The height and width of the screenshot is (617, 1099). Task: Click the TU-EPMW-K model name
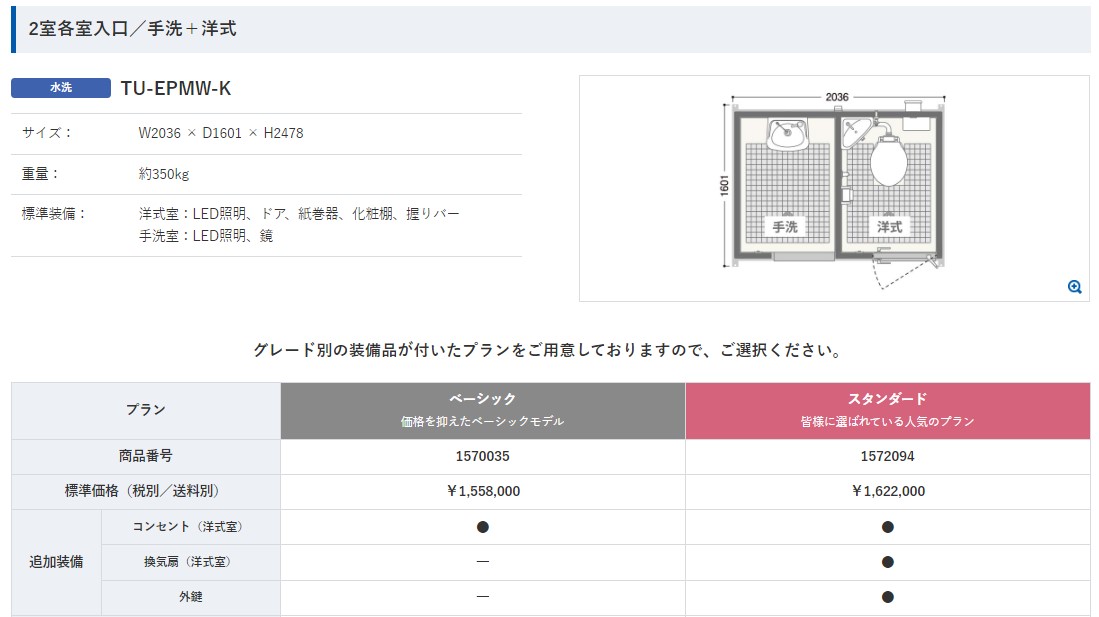click(176, 88)
